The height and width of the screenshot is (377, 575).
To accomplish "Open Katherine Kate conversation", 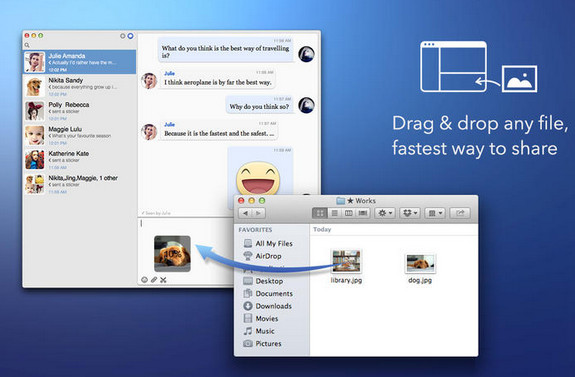I will [x=80, y=160].
